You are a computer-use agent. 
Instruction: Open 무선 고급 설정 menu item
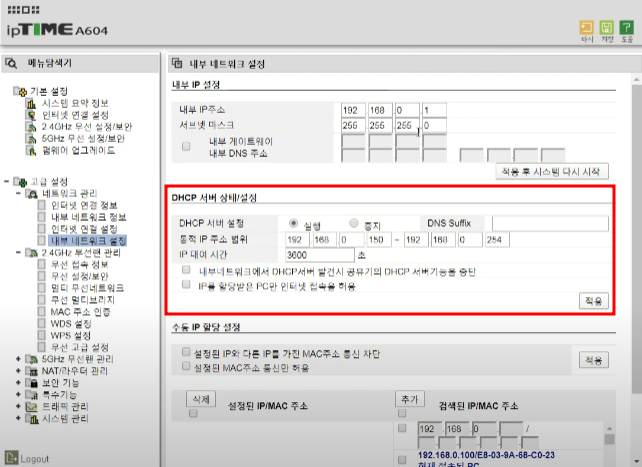(80, 347)
